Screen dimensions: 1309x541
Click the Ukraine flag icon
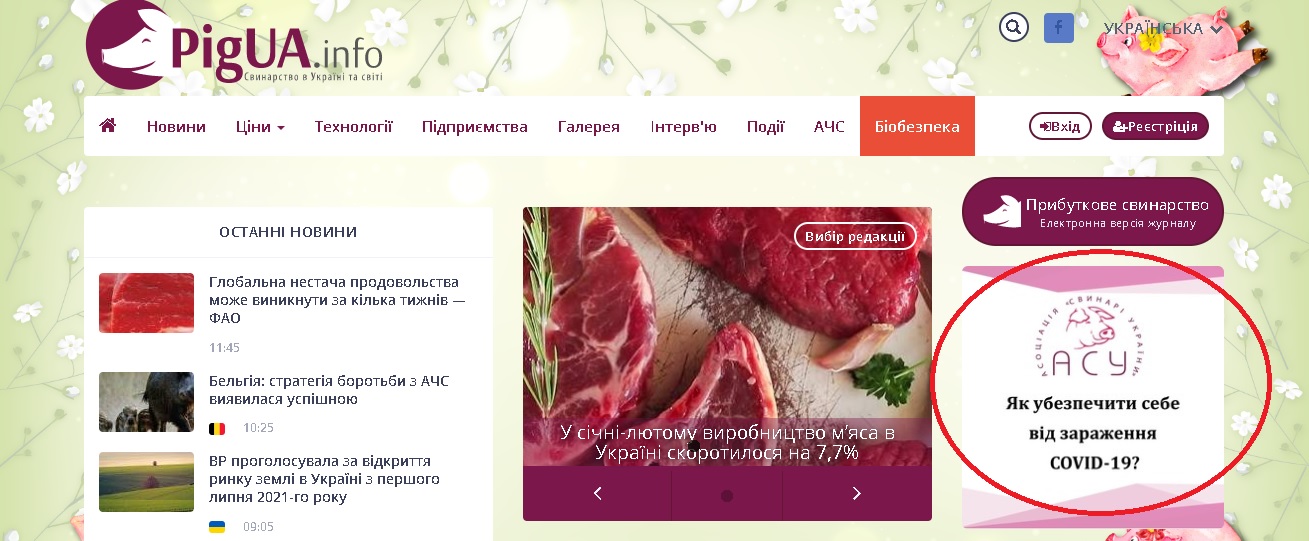tap(217, 527)
